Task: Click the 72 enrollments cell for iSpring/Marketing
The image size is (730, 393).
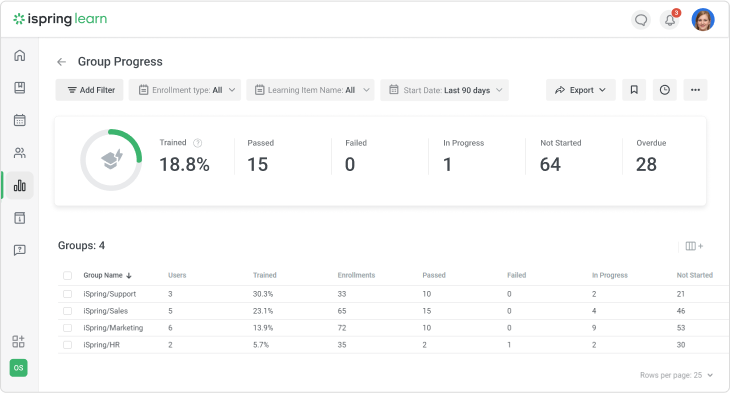Action: (x=342, y=328)
